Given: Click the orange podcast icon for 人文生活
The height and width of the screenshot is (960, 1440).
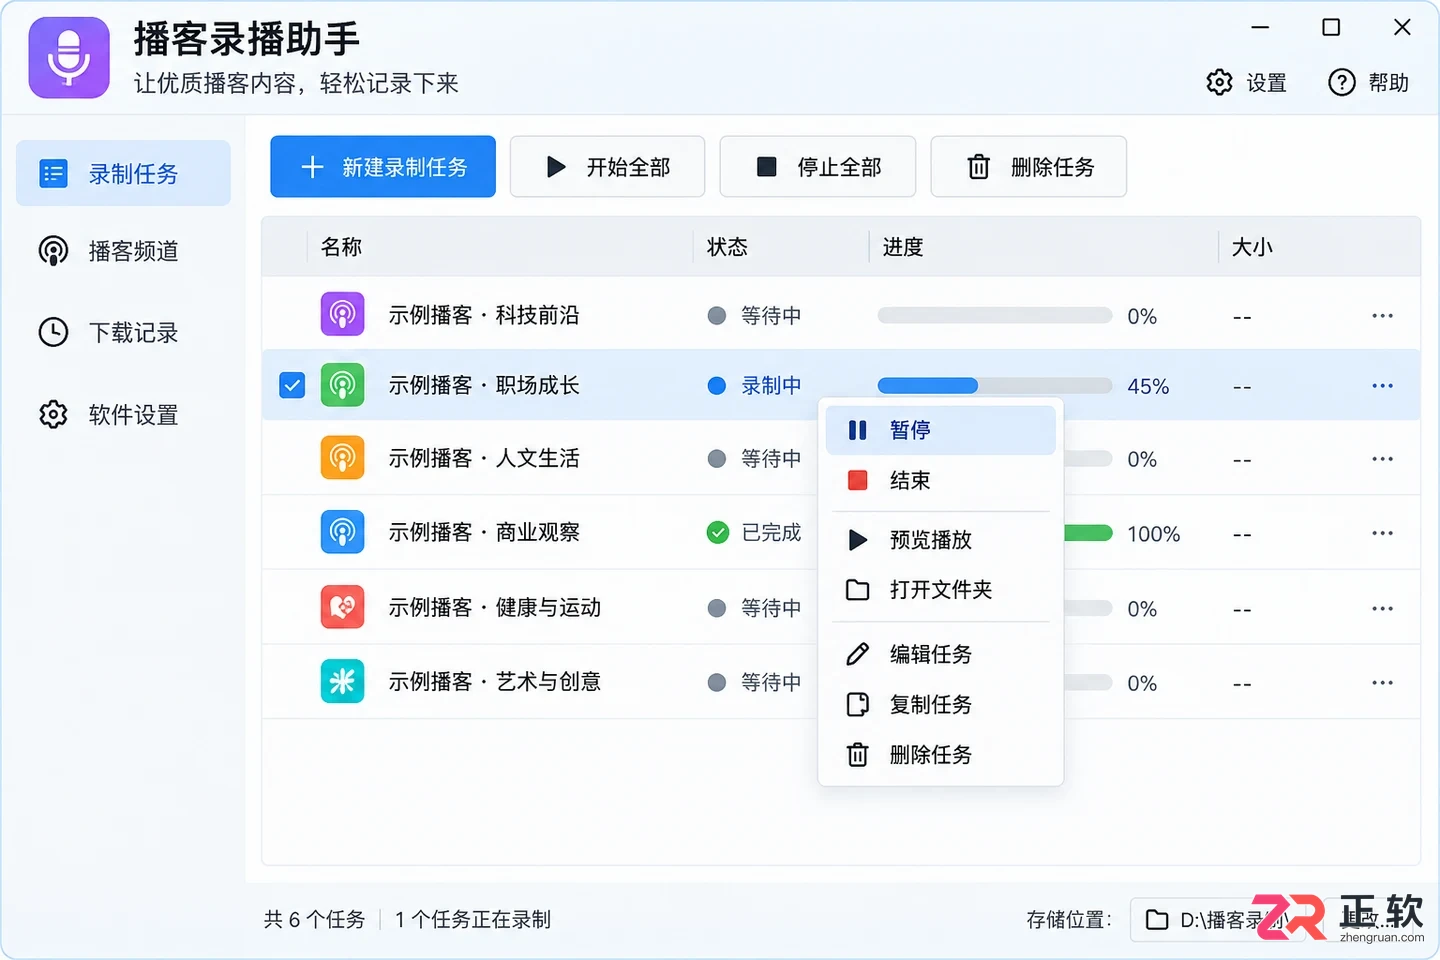Looking at the screenshot, I should (342, 458).
